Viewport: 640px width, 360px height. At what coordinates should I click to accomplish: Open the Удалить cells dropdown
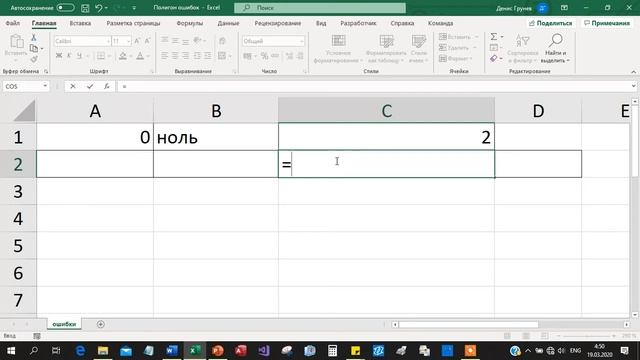[458, 48]
